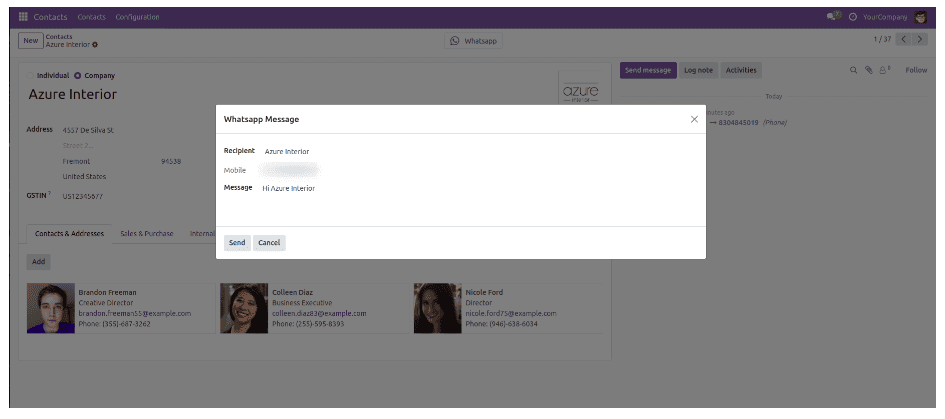Click Phone: (355)-687-3262 text

coord(115,324)
